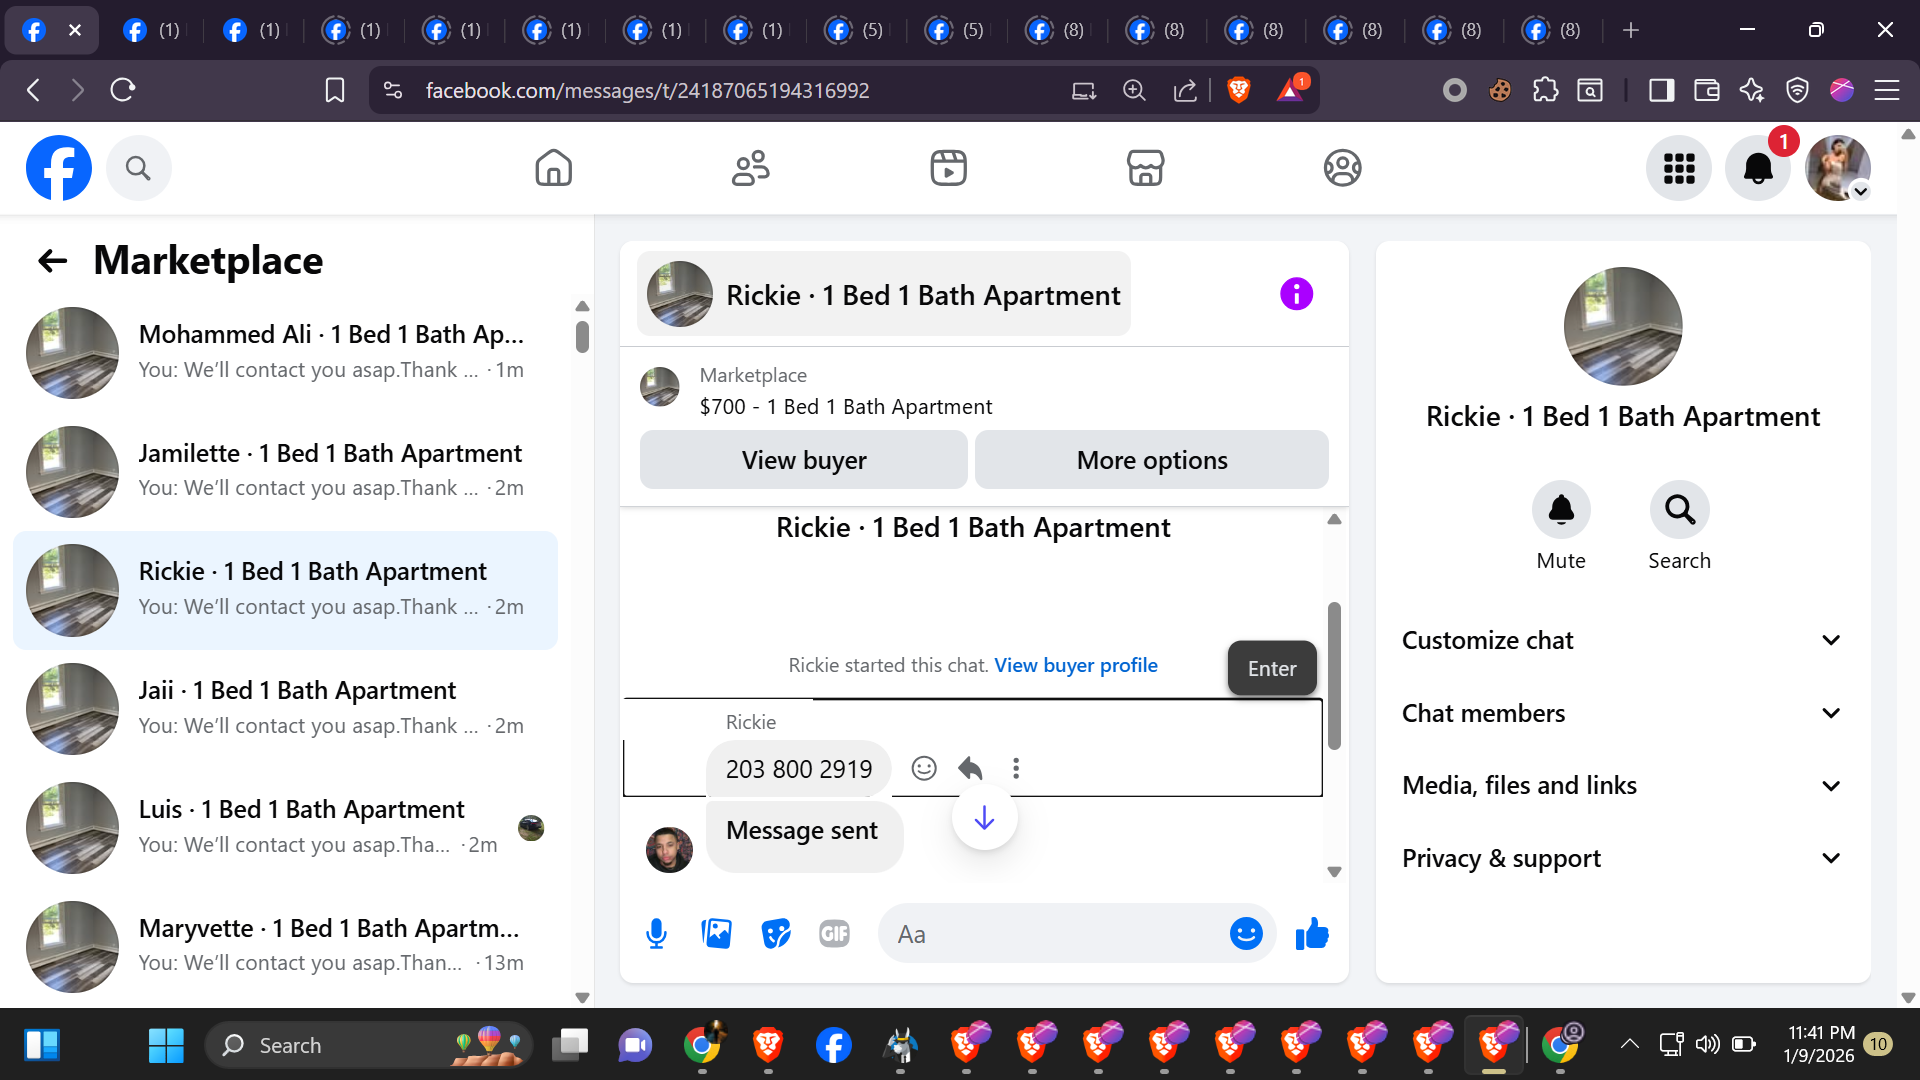1920x1080 pixels.
Task: Open conversation information purple icon
Action: tap(1296, 294)
